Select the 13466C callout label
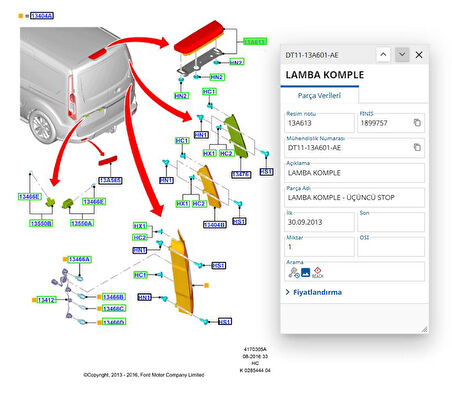This screenshot has height=395, width=452. [x=114, y=309]
